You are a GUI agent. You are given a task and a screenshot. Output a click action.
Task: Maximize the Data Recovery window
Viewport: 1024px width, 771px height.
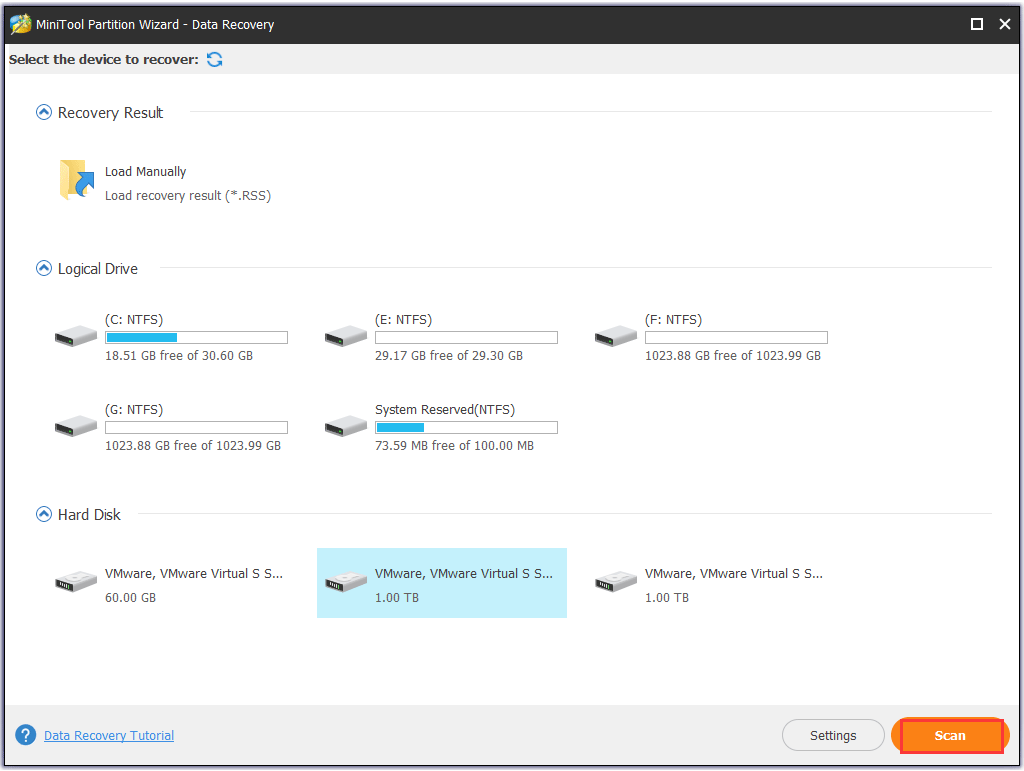[x=977, y=24]
